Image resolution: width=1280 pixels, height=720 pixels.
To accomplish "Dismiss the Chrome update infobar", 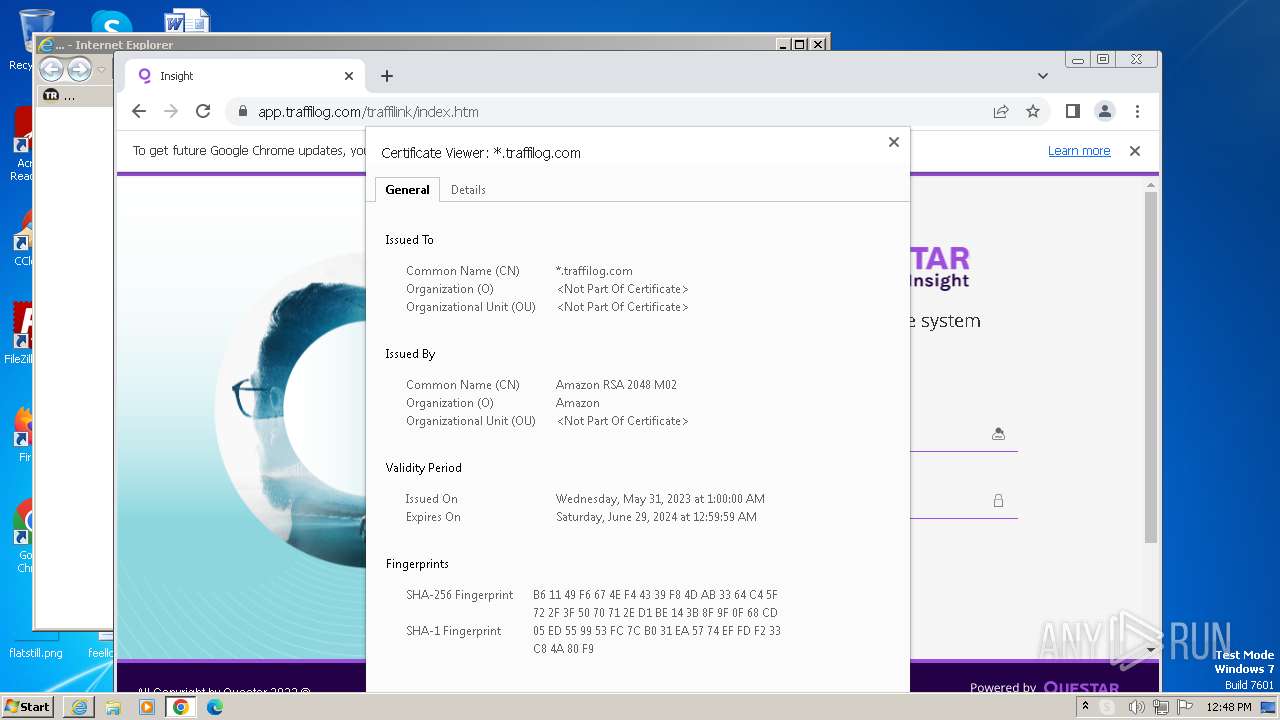I will point(1135,151).
